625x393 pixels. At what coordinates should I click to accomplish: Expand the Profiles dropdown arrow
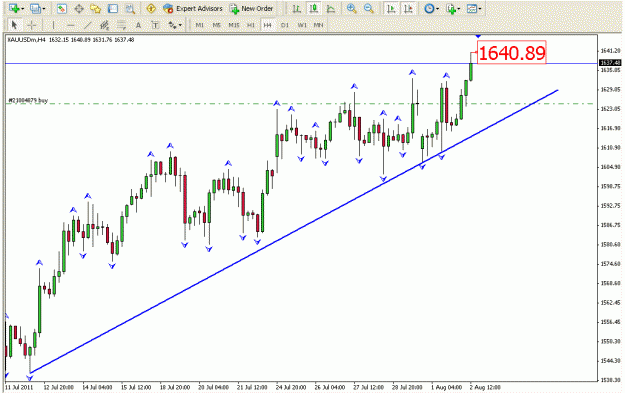[43, 9]
